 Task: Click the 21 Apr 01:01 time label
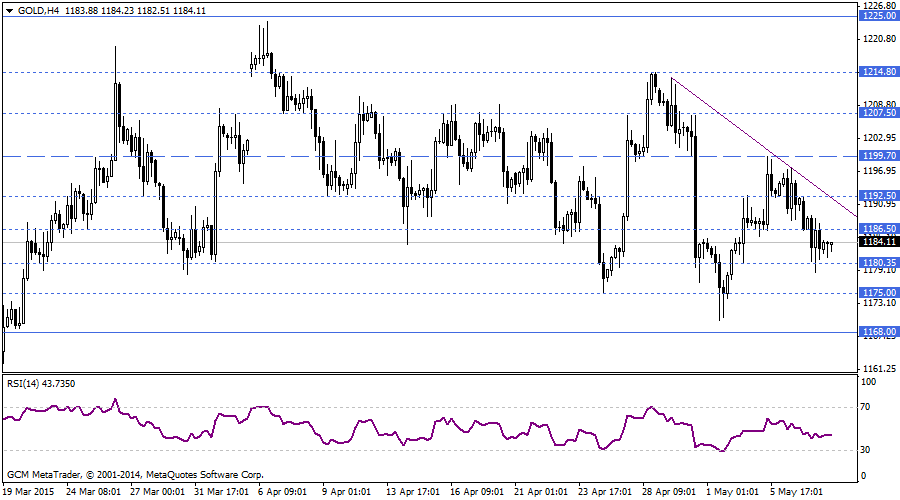point(541,492)
